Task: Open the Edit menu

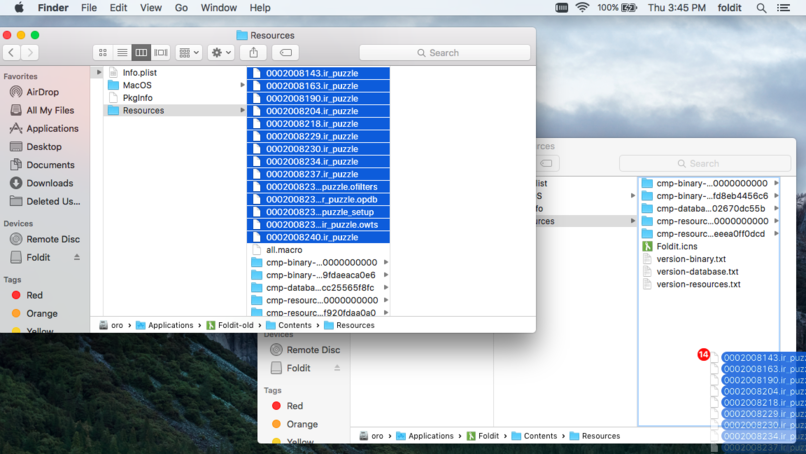Action: [118, 8]
